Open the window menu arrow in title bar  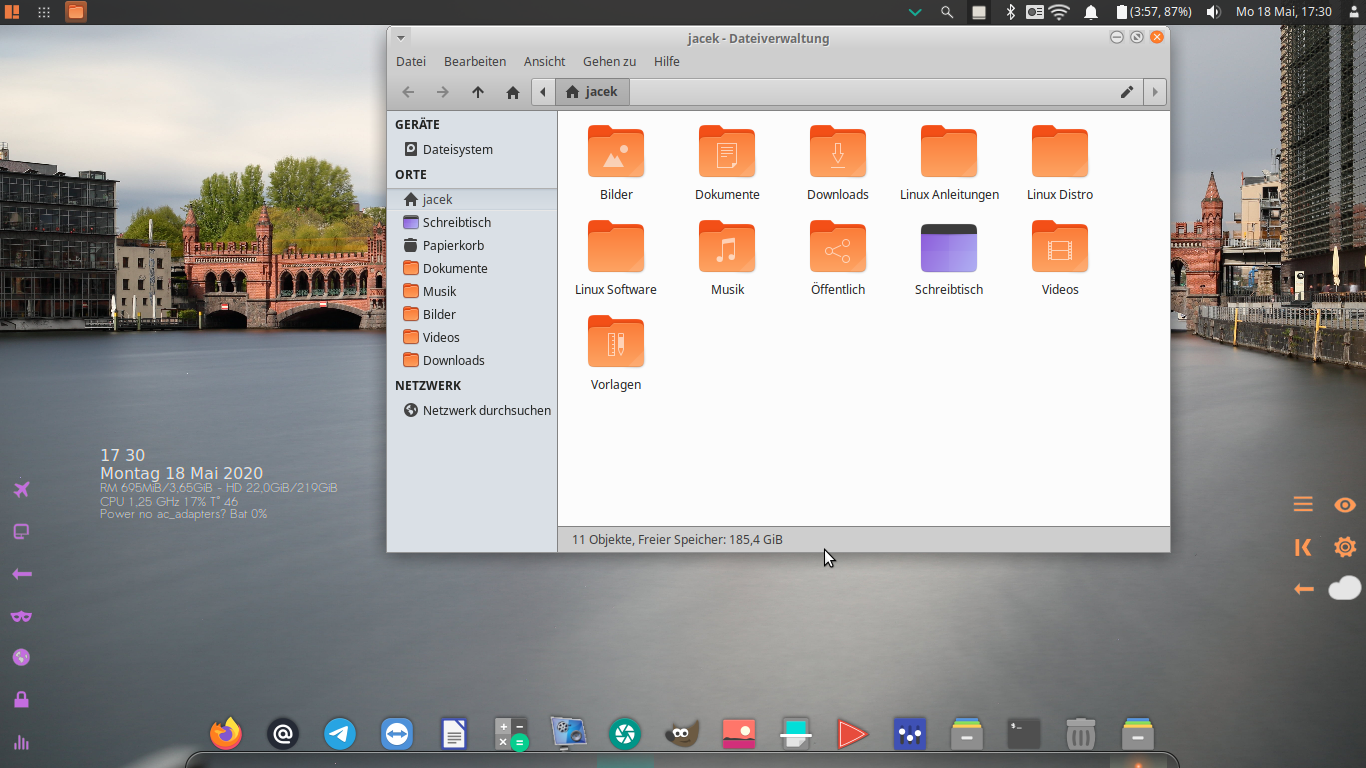401,38
